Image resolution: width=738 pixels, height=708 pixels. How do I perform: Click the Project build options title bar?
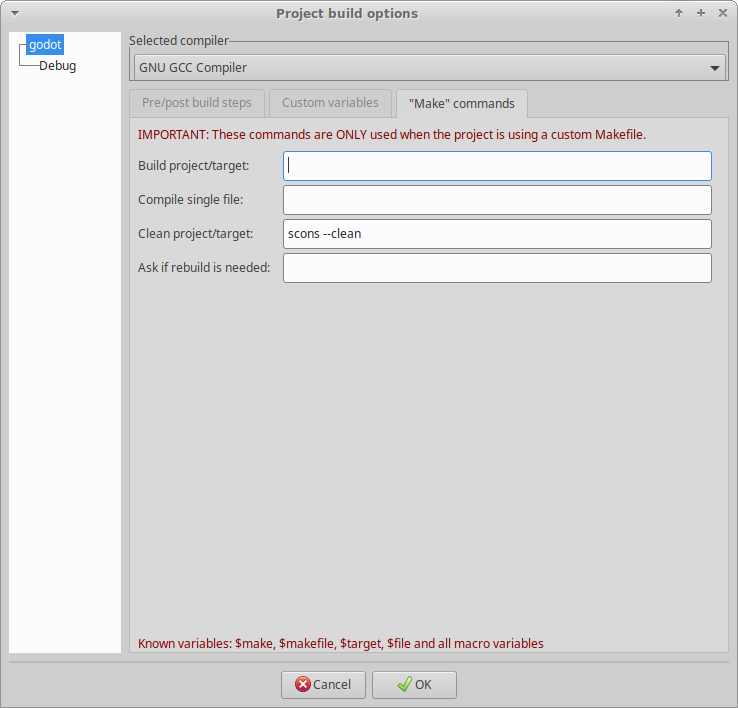coord(346,13)
